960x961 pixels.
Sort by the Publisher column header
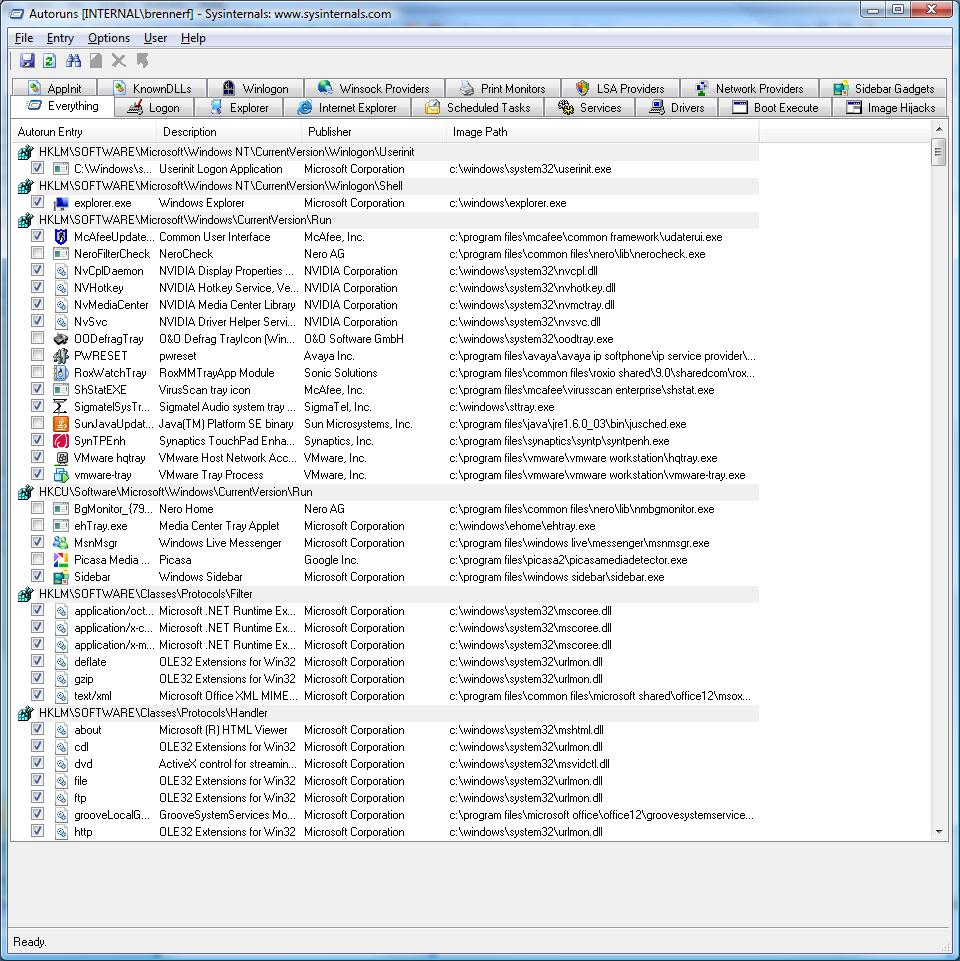point(373,132)
